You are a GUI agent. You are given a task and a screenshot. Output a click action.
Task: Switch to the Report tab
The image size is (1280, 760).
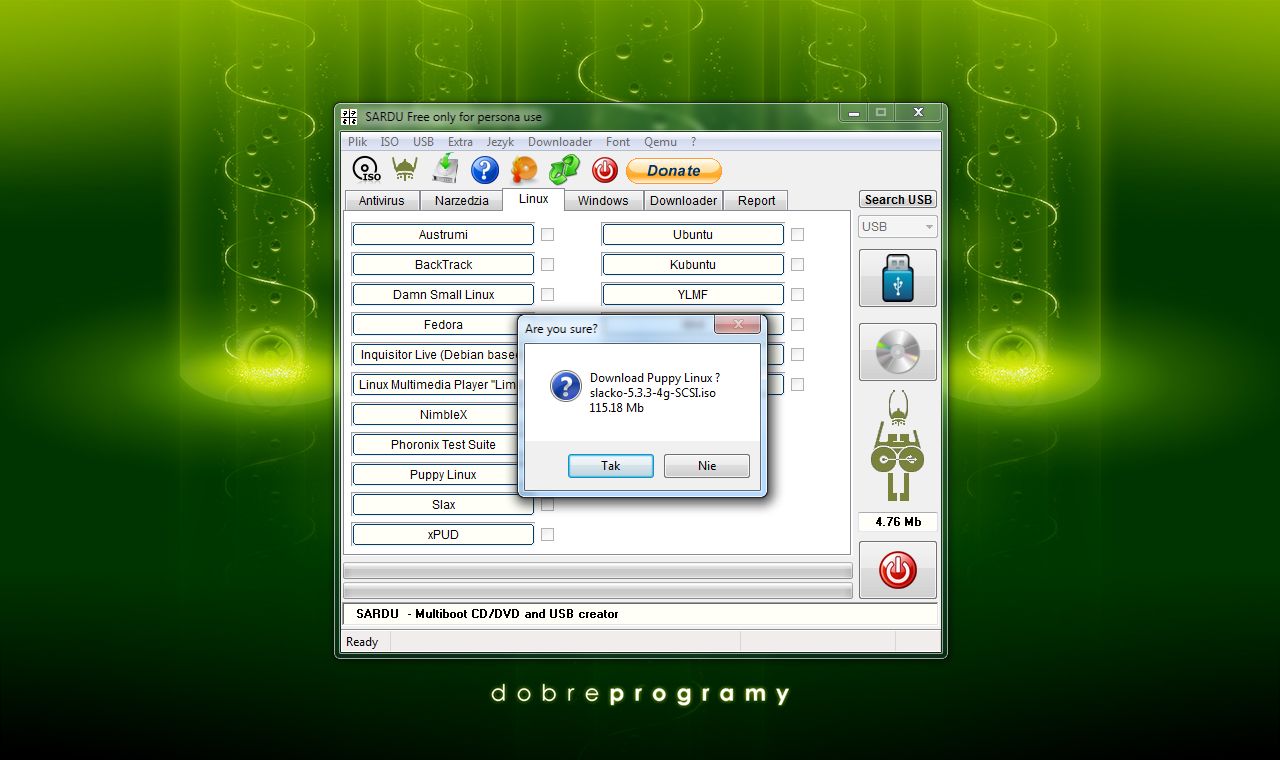(x=757, y=200)
